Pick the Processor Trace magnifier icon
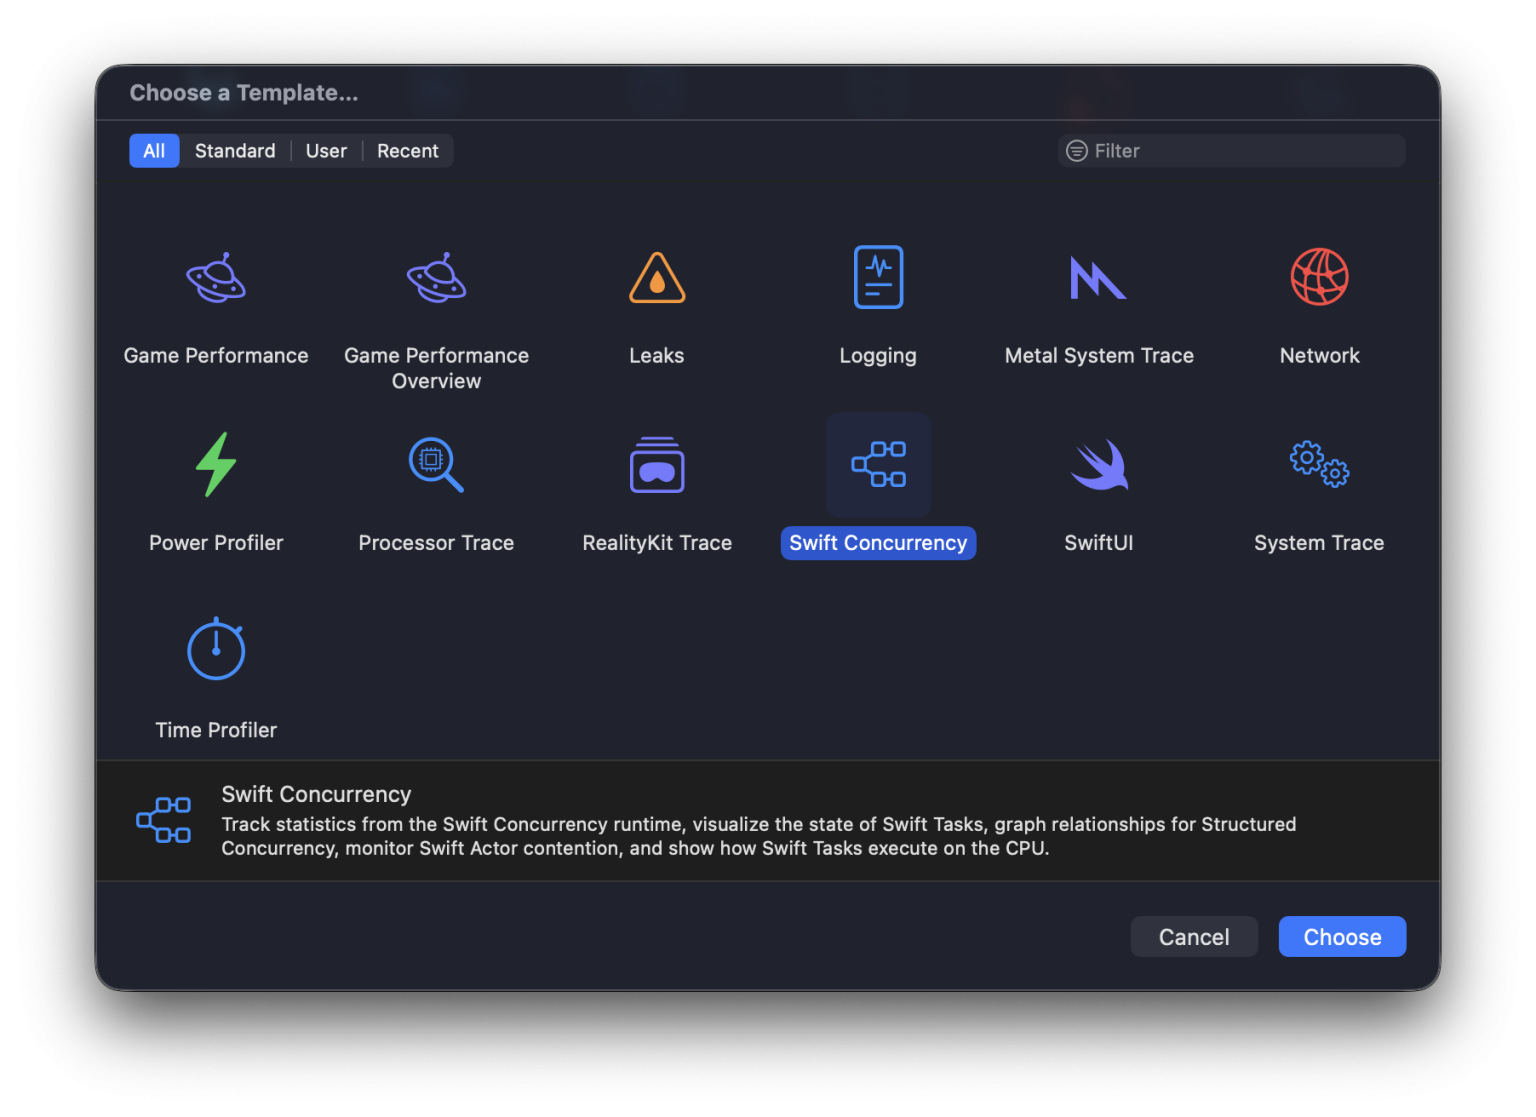Image resolution: width=1536 pixels, height=1117 pixels. (x=436, y=464)
